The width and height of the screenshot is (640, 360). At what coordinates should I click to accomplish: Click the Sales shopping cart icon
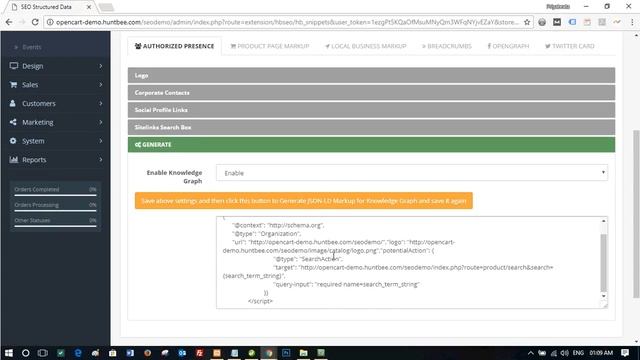13,84
